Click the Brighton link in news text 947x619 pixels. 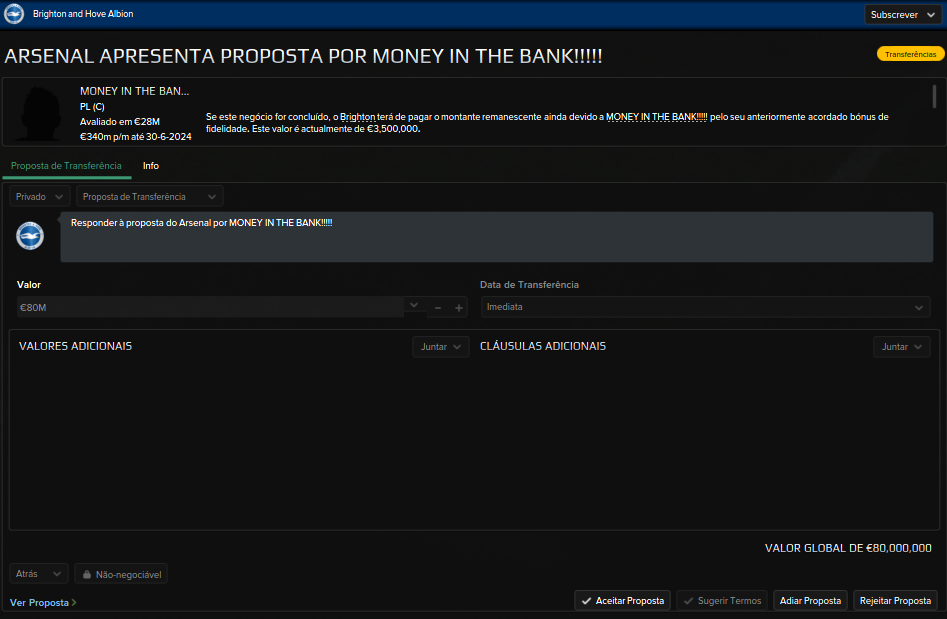[x=358, y=117]
